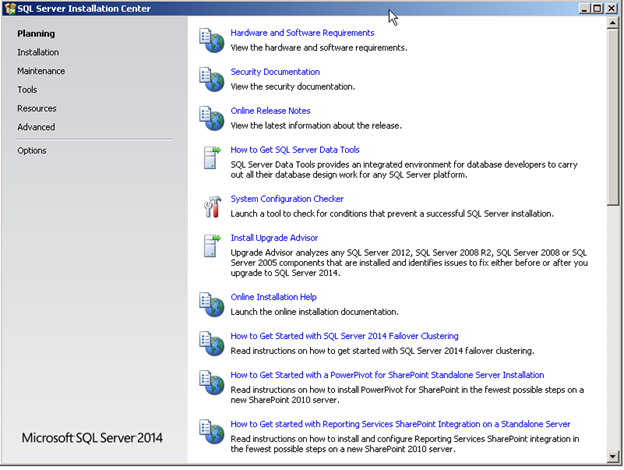This screenshot has height=470, width=624.
Task: Click the vertical scrollbar thumb
Action: (x=612, y=117)
